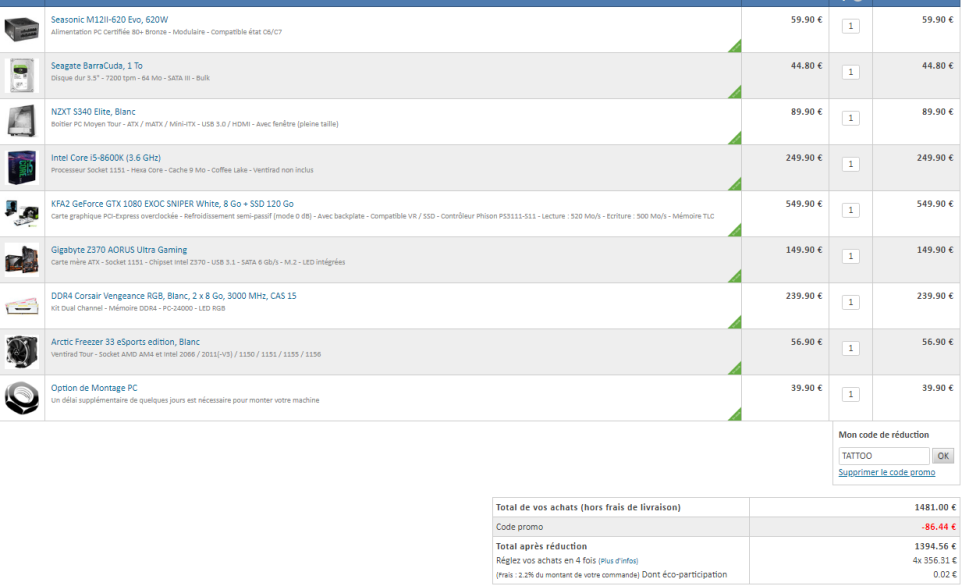Click Plus d'infos payment link

(x=618, y=561)
